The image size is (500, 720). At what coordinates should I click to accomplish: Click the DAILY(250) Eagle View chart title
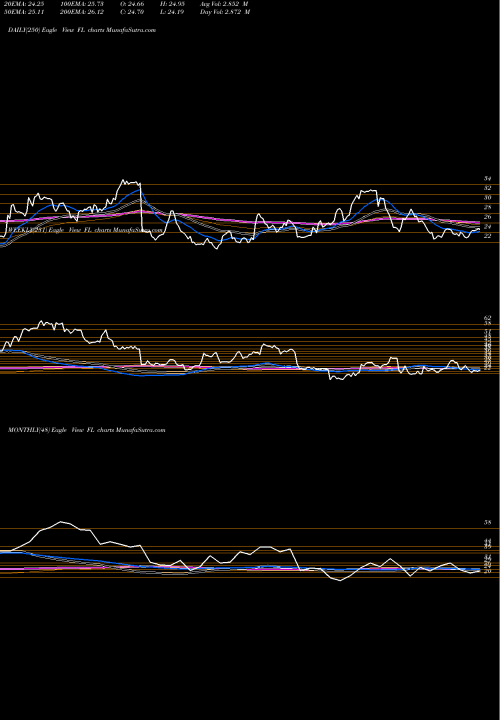tap(82, 30)
